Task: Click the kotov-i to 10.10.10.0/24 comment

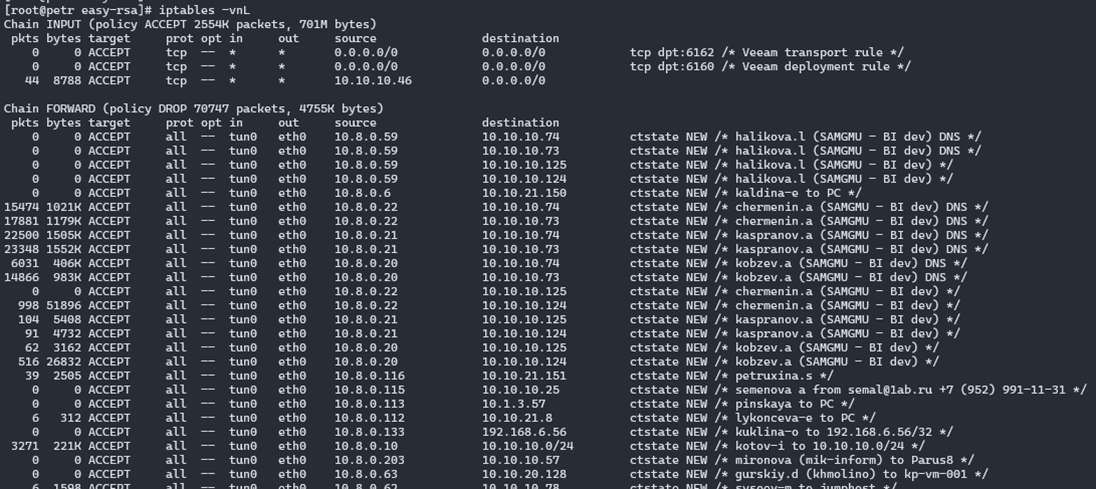Action: click(830, 446)
